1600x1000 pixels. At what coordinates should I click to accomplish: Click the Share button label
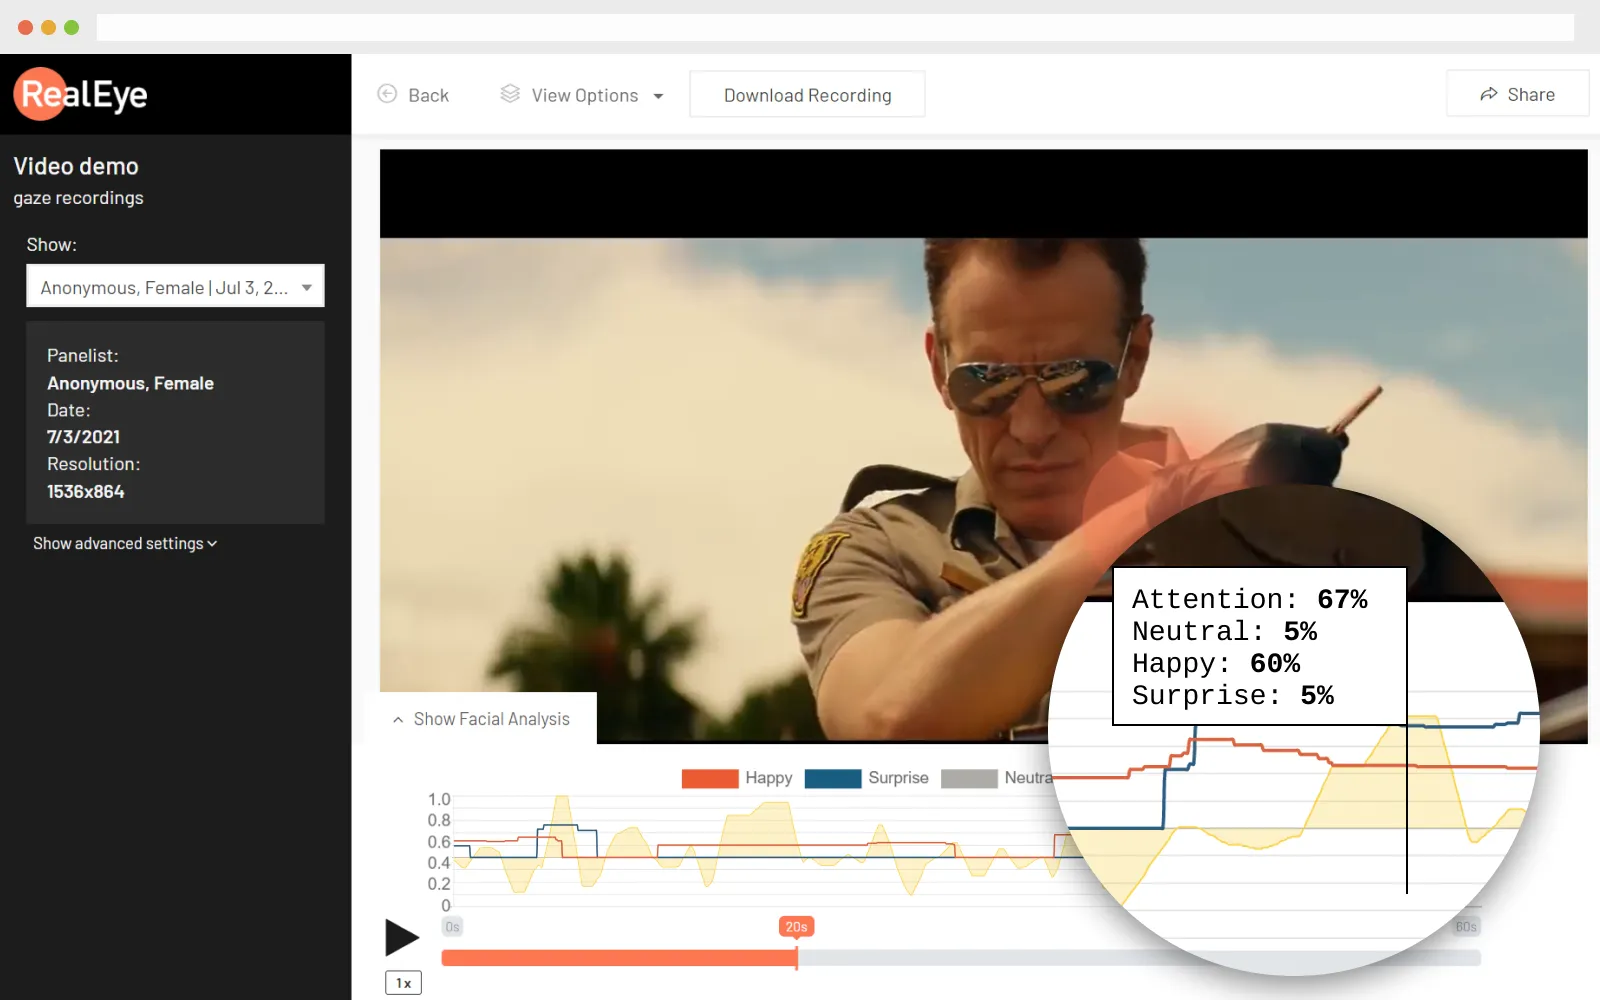click(1531, 95)
